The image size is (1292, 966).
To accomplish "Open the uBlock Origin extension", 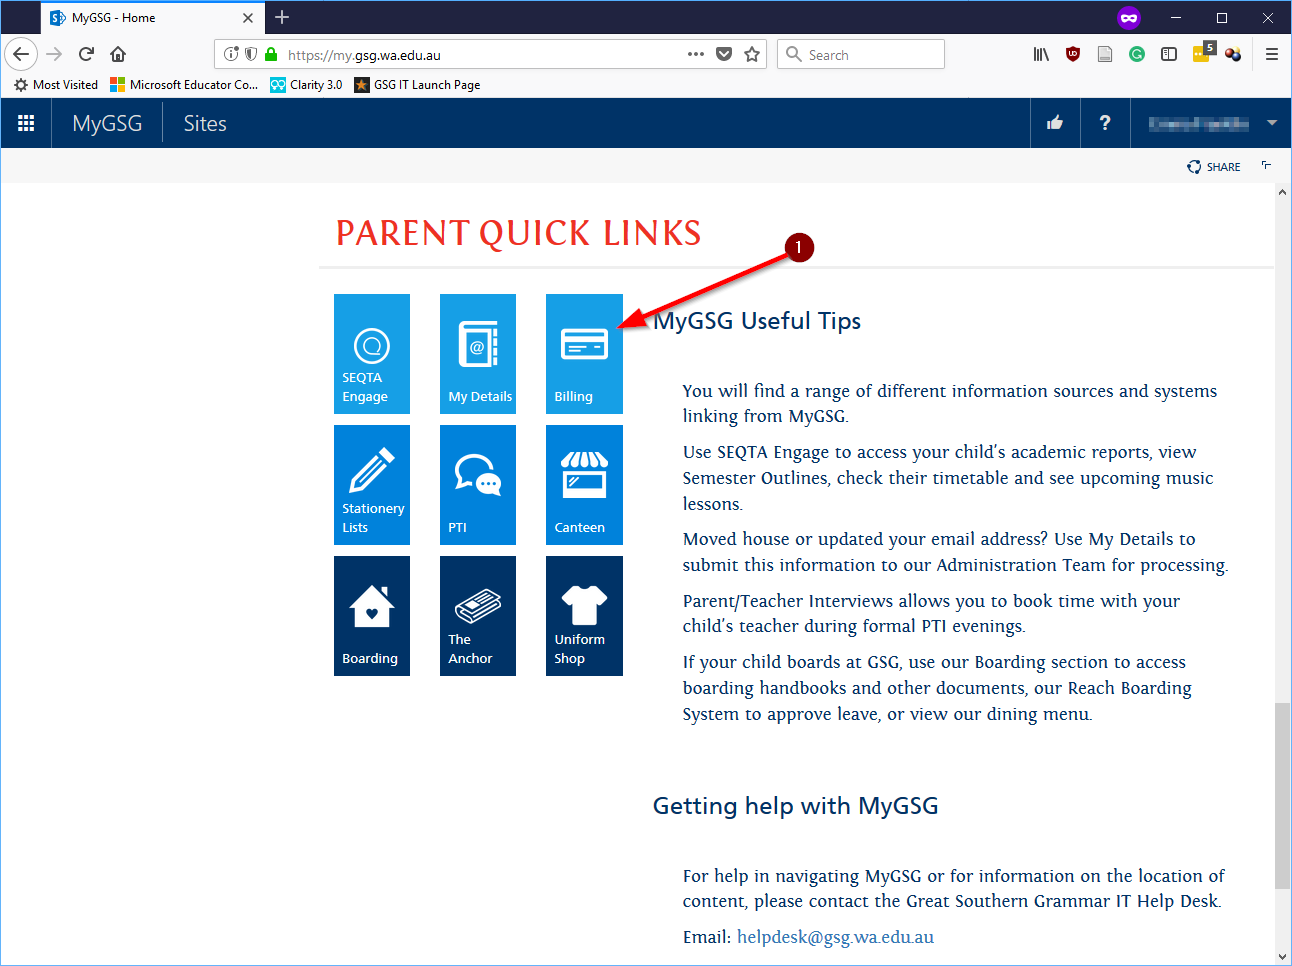I will coord(1073,54).
